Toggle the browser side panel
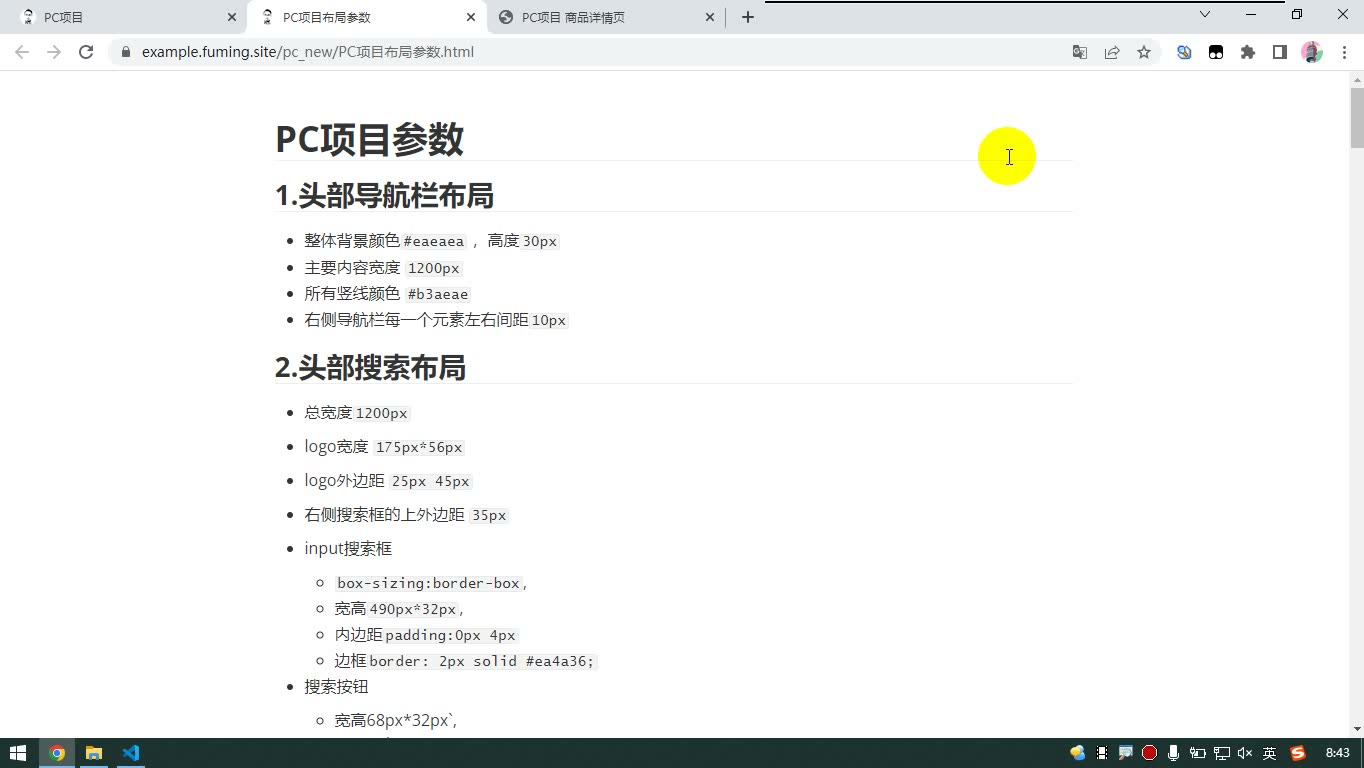 click(x=1280, y=52)
